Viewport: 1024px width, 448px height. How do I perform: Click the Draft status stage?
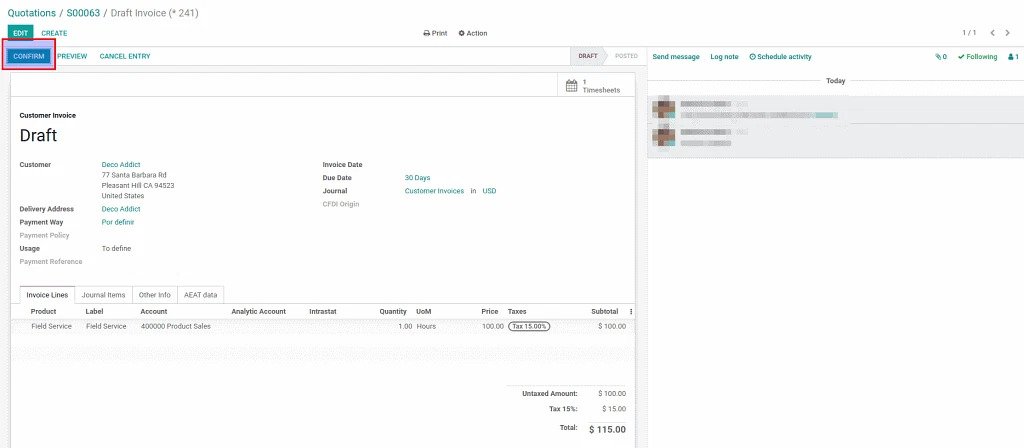pos(588,56)
